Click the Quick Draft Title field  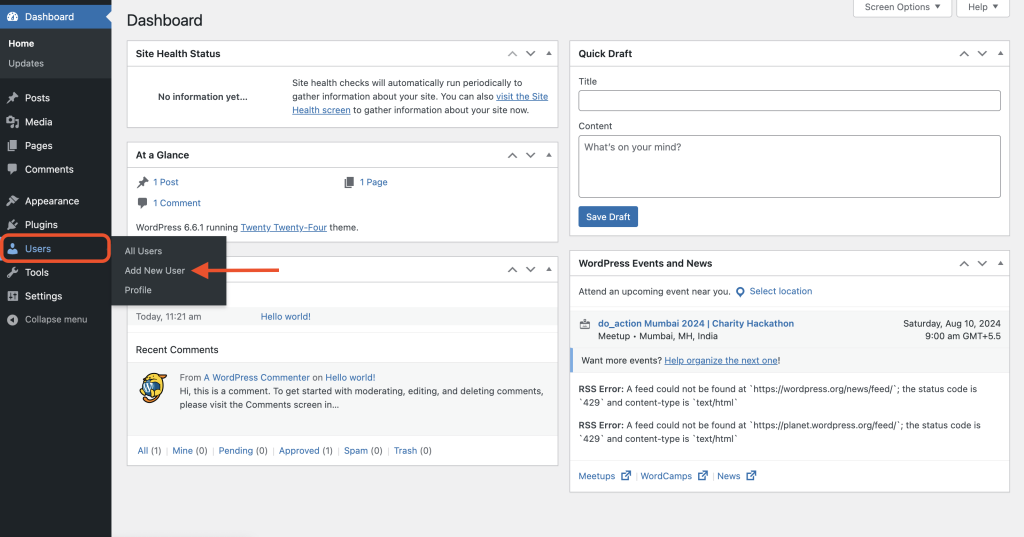[789, 101]
